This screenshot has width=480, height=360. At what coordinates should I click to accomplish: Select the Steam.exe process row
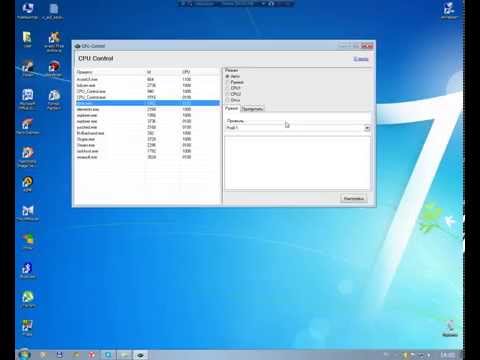point(148,145)
